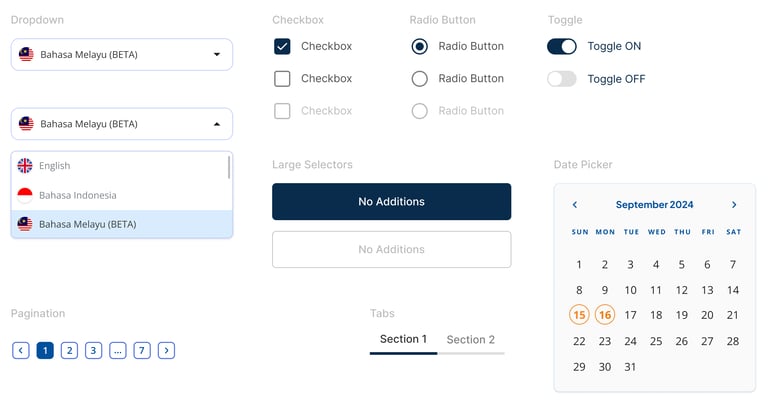Tick the second unchecked Checkbox
This screenshot has width=768, height=406.
coord(282,79)
